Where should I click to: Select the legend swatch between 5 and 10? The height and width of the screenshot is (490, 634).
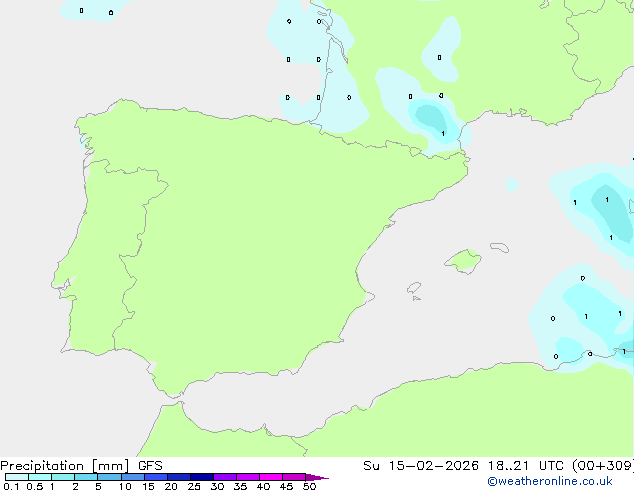pos(109,477)
